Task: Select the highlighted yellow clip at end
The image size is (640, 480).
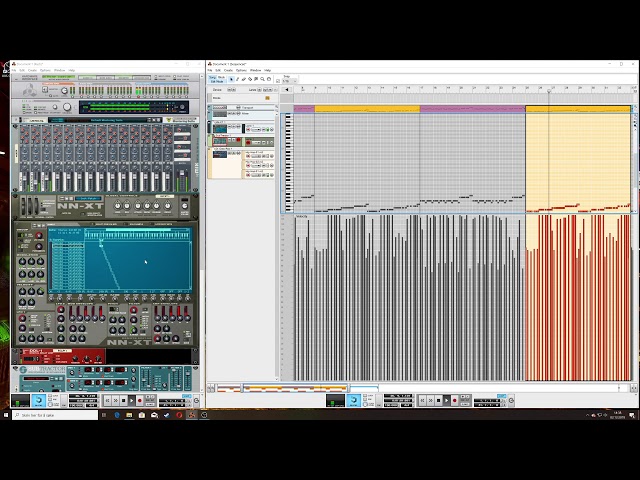Action: click(x=578, y=109)
